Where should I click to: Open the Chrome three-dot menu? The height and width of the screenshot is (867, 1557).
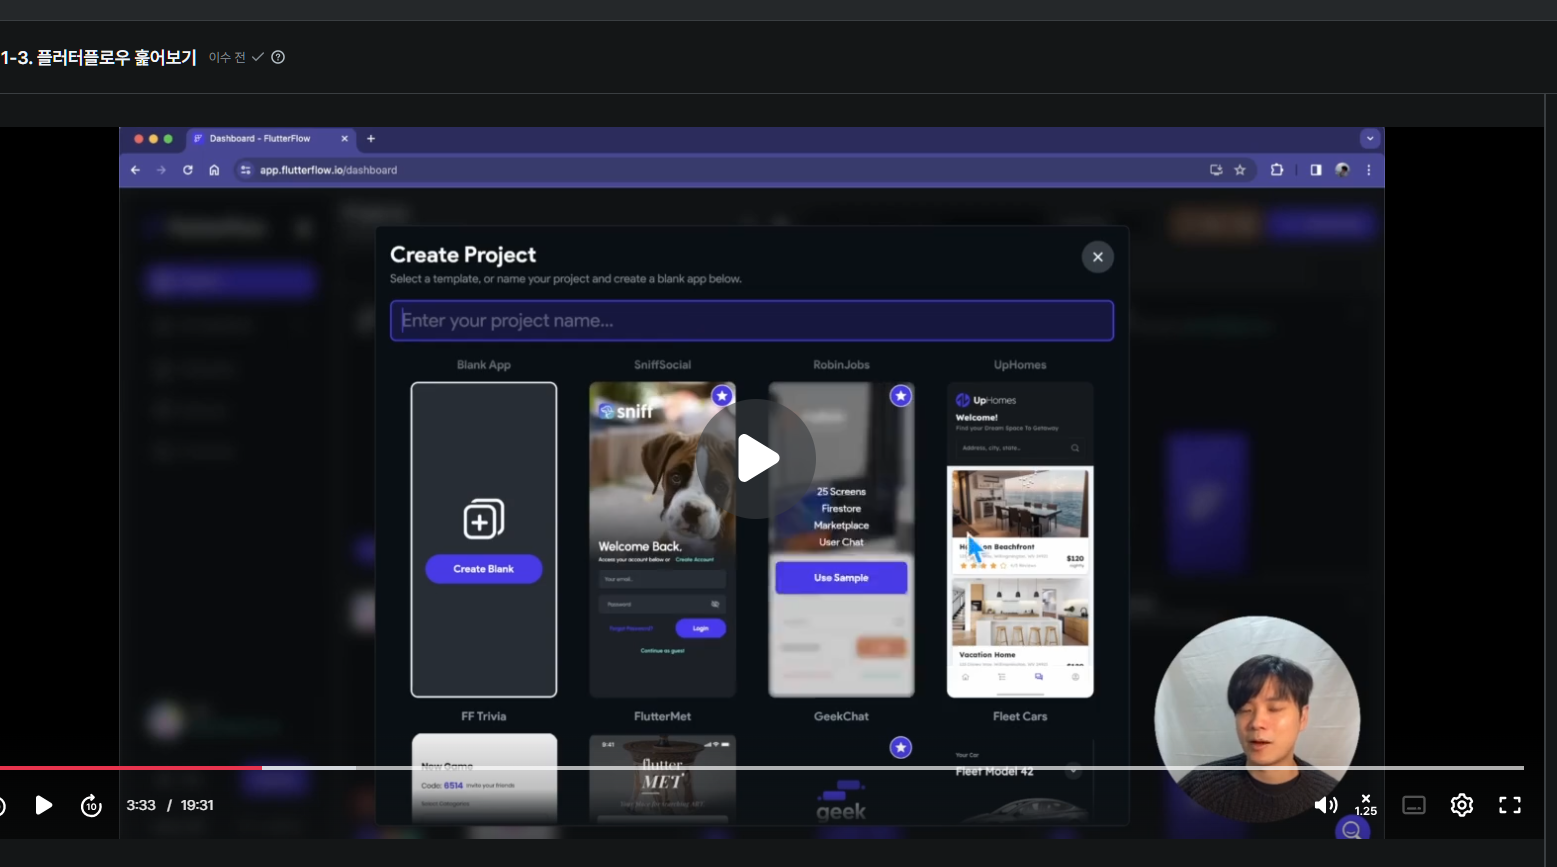(1369, 170)
